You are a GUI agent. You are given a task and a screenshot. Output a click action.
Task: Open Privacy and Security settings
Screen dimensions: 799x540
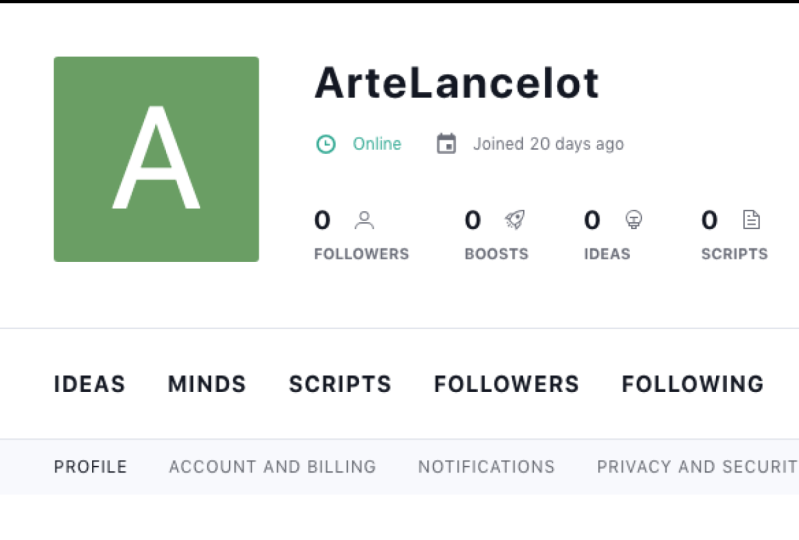click(x=698, y=467)
